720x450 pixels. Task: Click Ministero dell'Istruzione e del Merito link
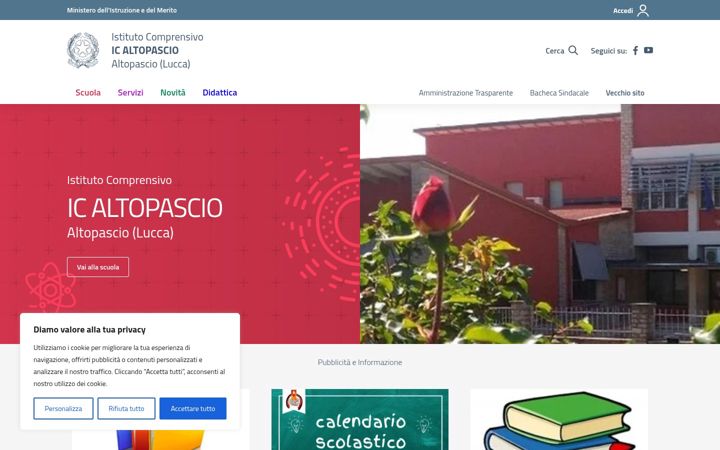122,10
